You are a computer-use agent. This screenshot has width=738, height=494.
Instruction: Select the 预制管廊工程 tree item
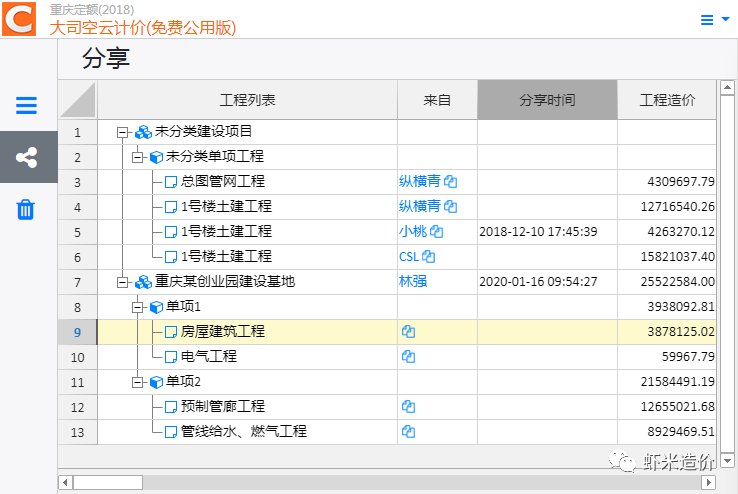[x=223, y=406]
